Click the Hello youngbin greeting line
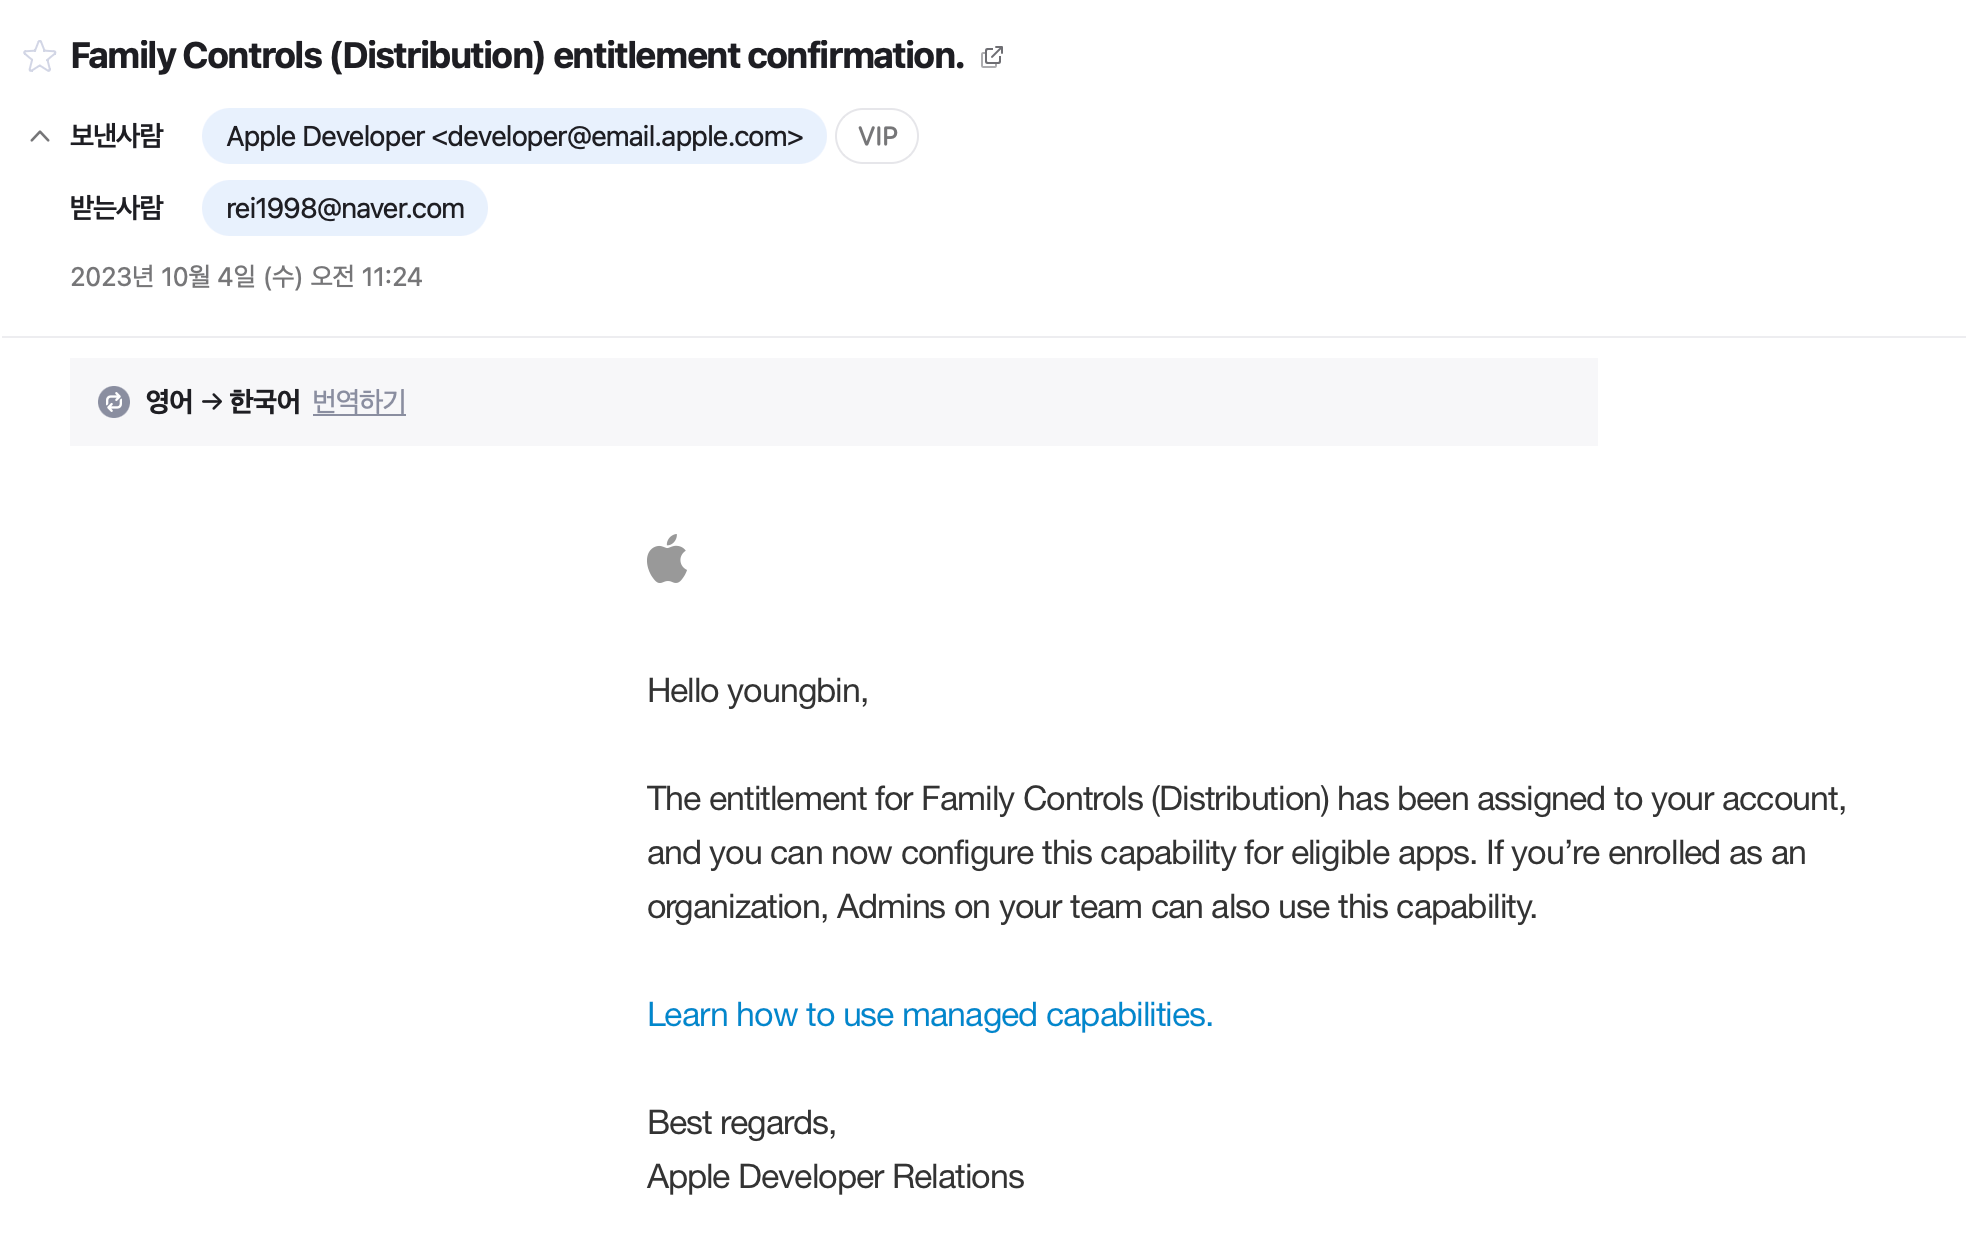1966x1252 pixels. 757,691
